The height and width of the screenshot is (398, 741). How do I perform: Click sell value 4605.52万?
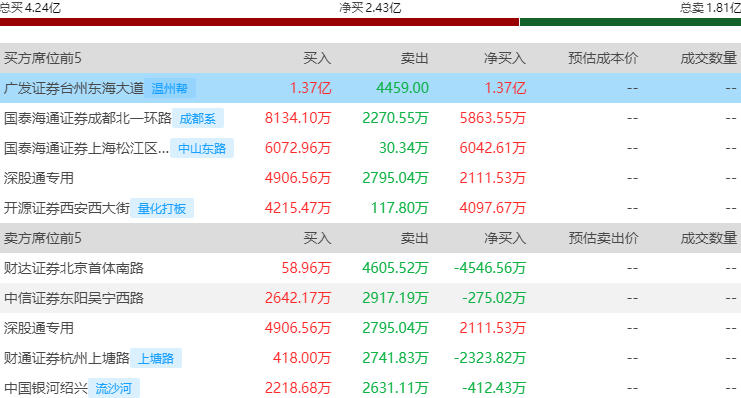396,268
